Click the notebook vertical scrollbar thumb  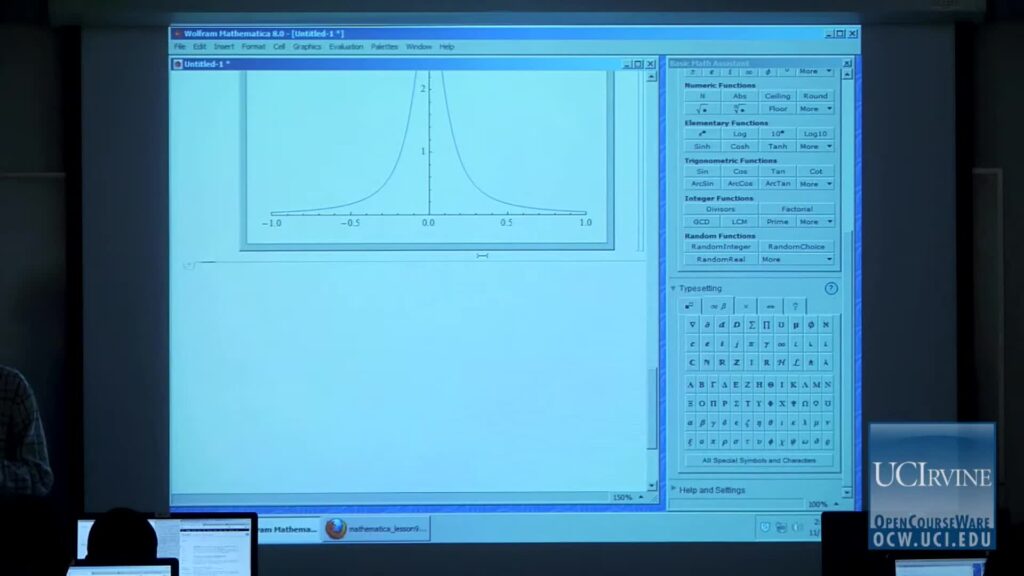coord(651,408)
